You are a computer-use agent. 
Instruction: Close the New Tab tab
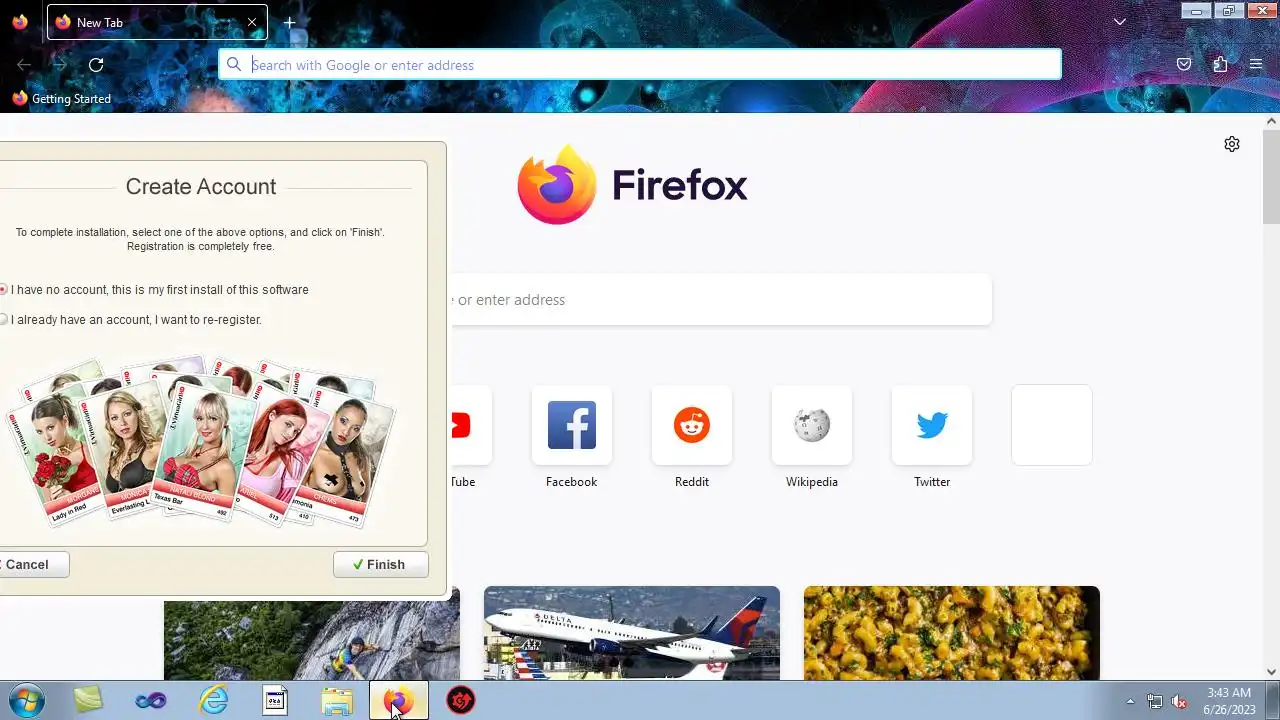point(252,22)
